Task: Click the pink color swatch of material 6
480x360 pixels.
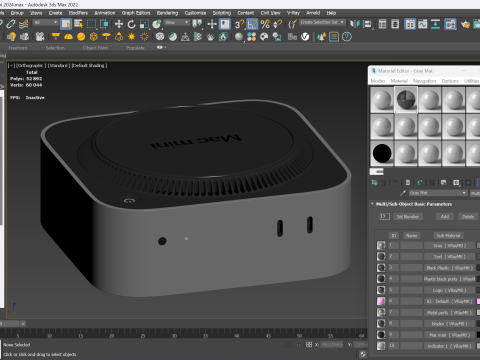Action: click(478, 301)
